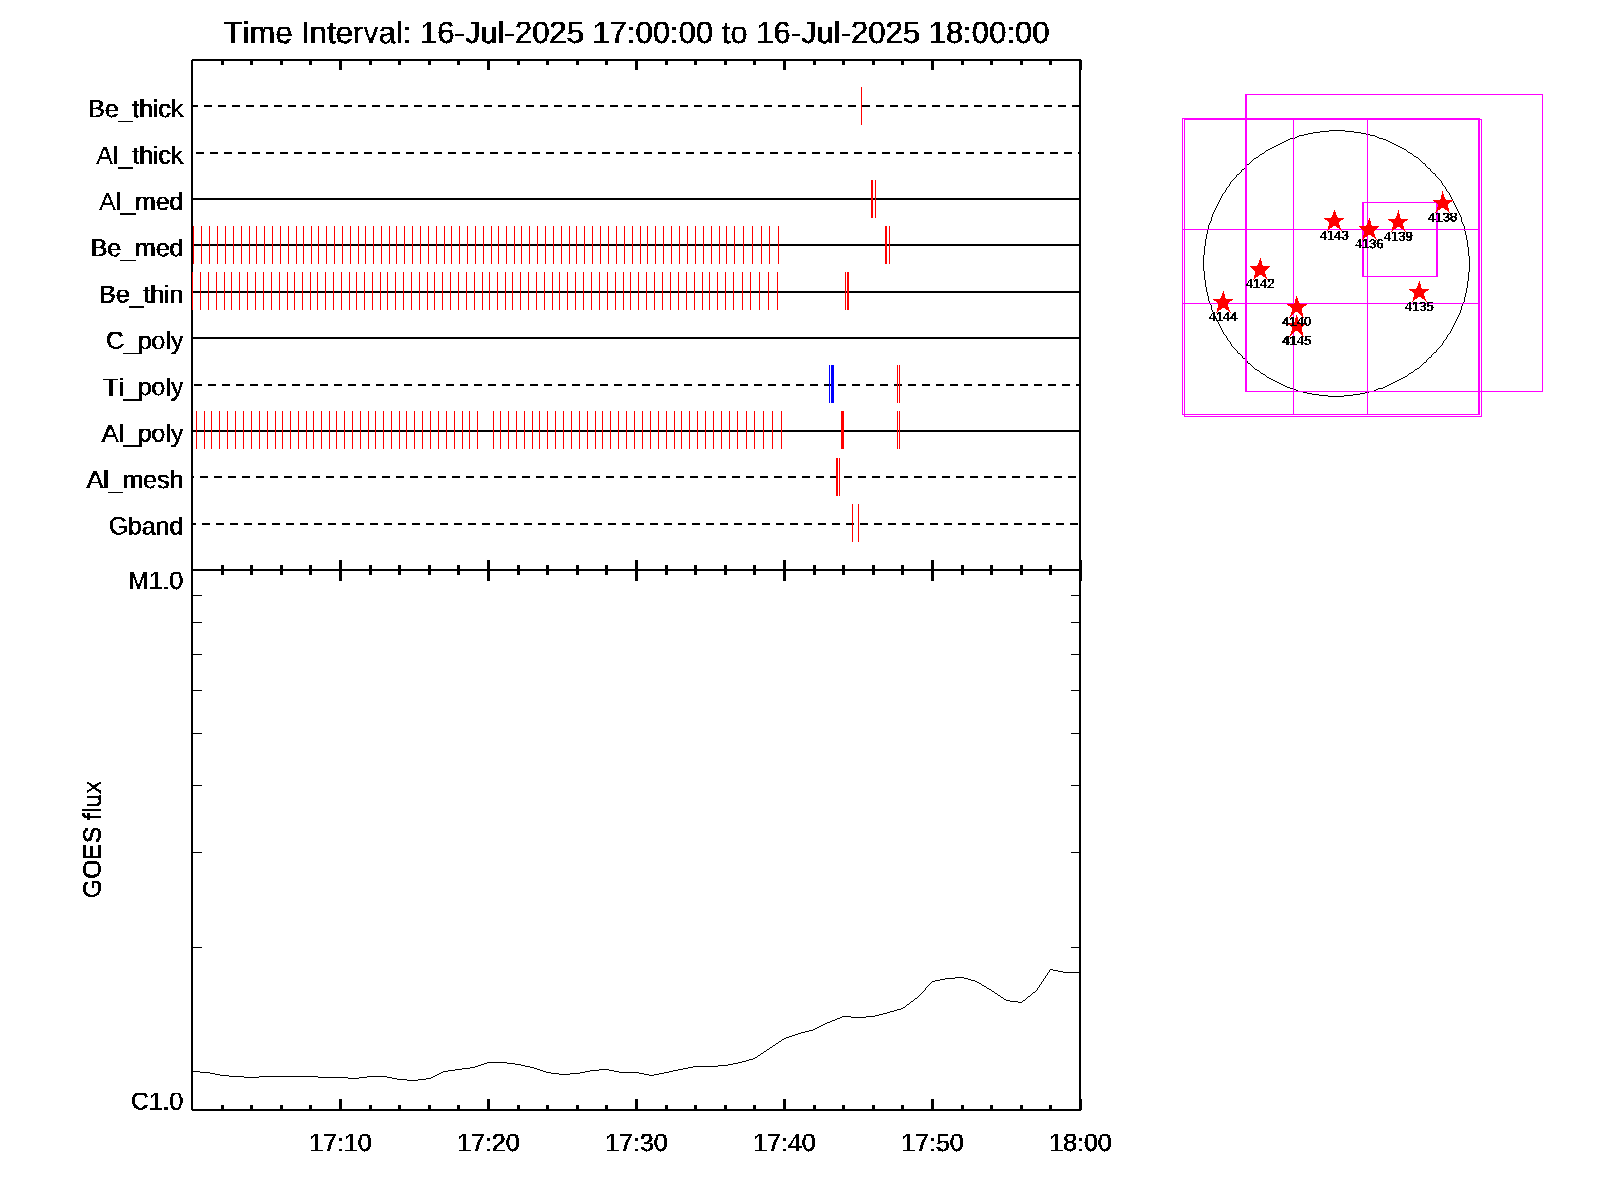Select the star marker for region 4138
1600x1200 pixels.
tap(1442, 203)
